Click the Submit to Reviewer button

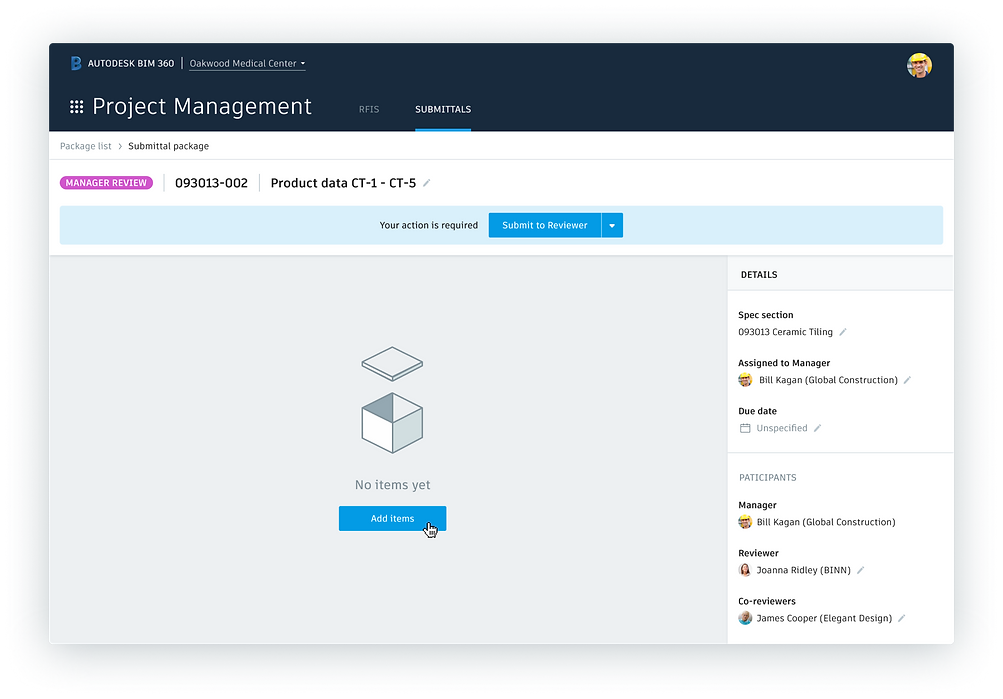pyautogui.click(x=545, y=225)
